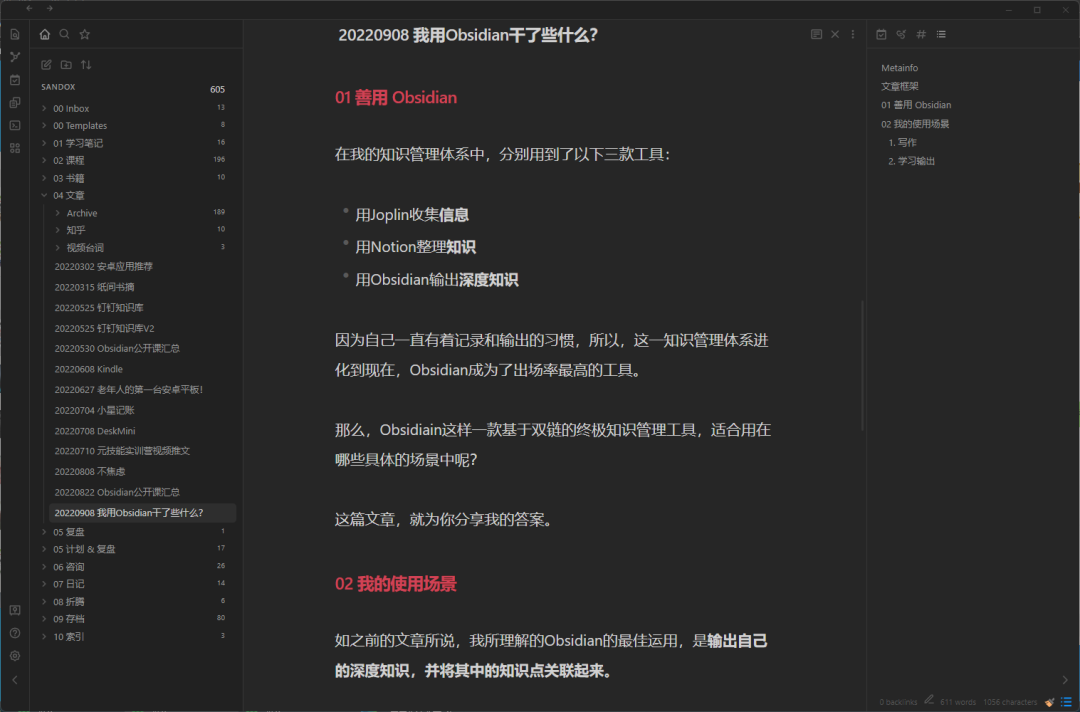Image resolution: width=1080 pixels, height=712 pixels.
Task: Click the blue list icon in status bar
Action: pyautogui.click(x=1066, y=702)
